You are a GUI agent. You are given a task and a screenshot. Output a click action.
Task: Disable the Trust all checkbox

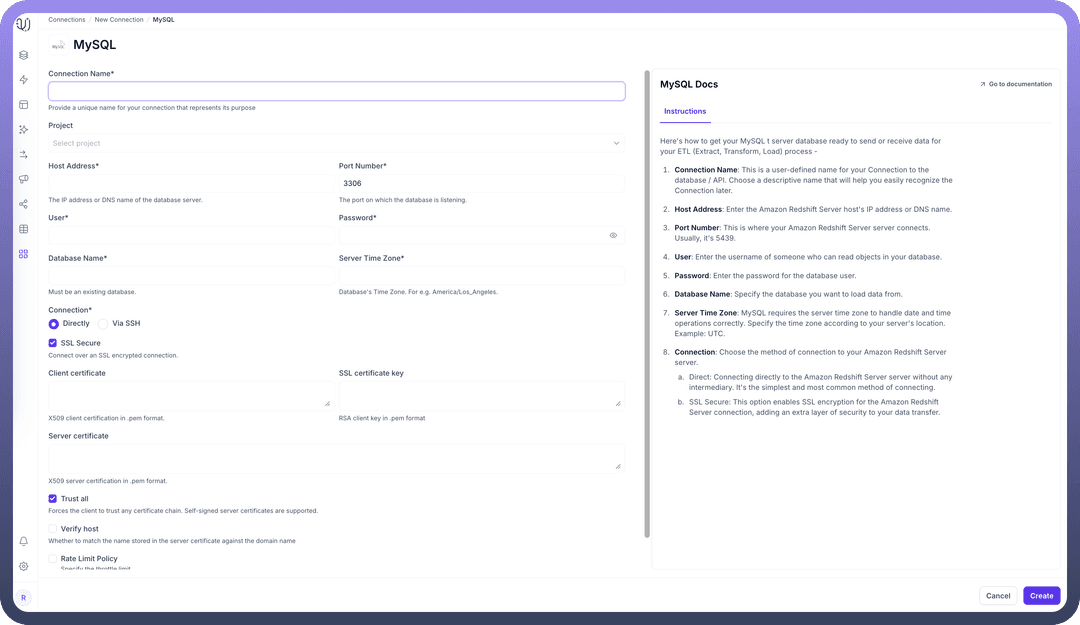click(53, 498)
